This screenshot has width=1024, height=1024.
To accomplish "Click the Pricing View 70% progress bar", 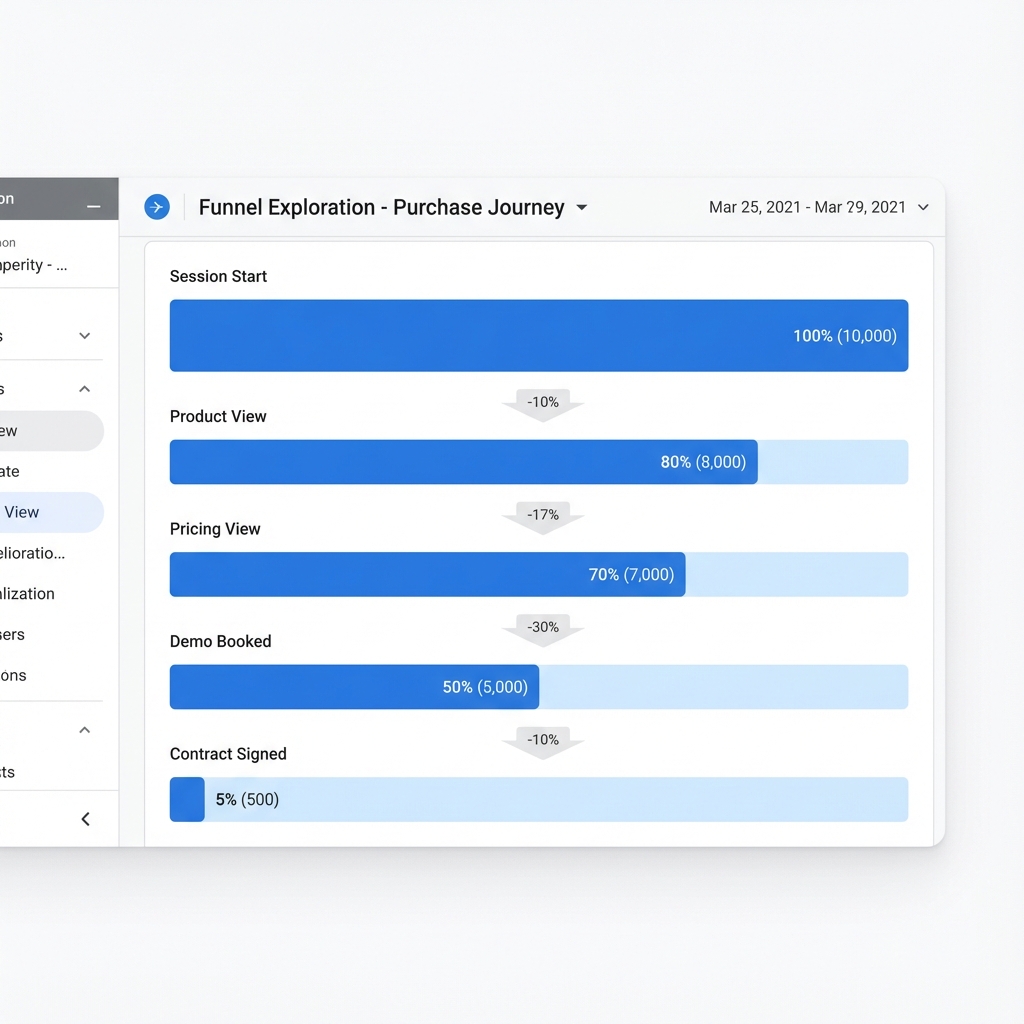I will pyautogui.click(x=426, y=574).
